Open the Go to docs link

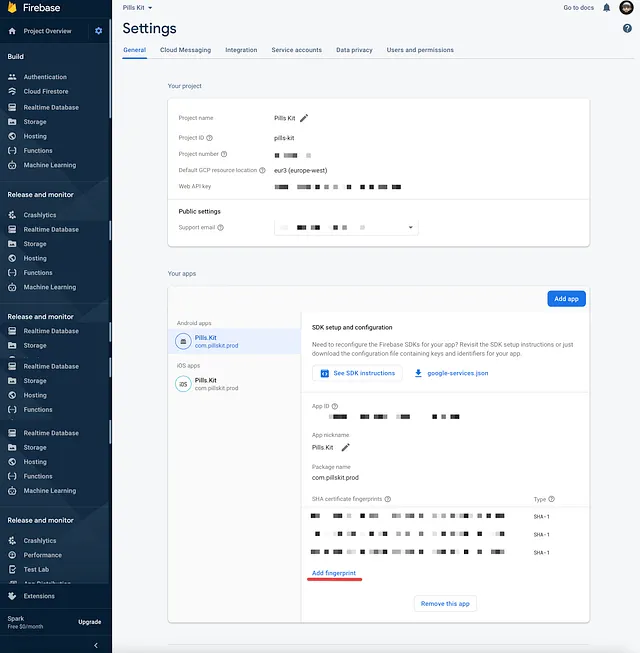coord(578,7)
